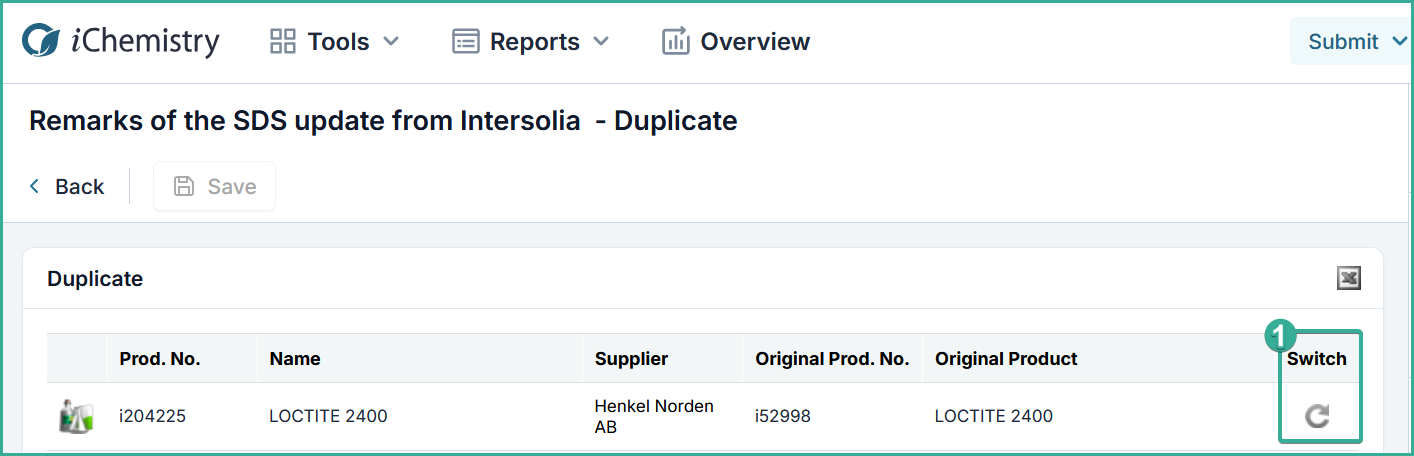Image resolution: width=1414 pixels, height=456 pixels.
Task: Open the Reports menu
Action: coord(530,42)
